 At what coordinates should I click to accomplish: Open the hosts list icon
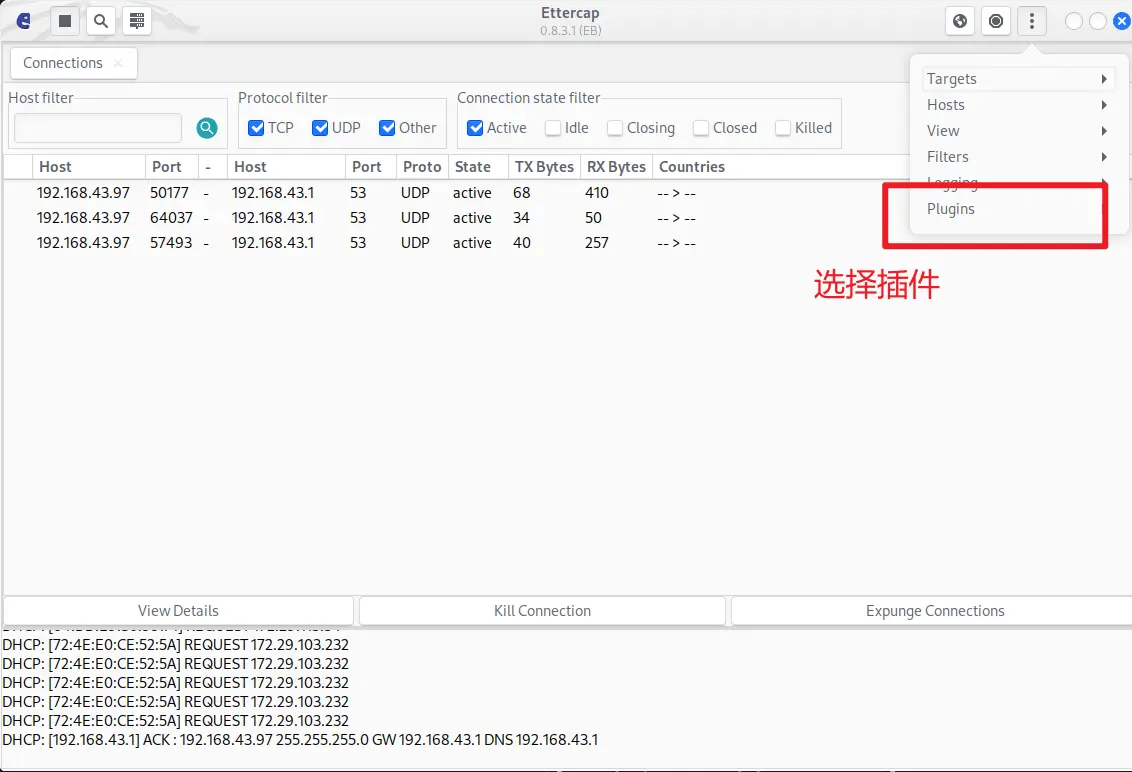click(x=137, y=21)
